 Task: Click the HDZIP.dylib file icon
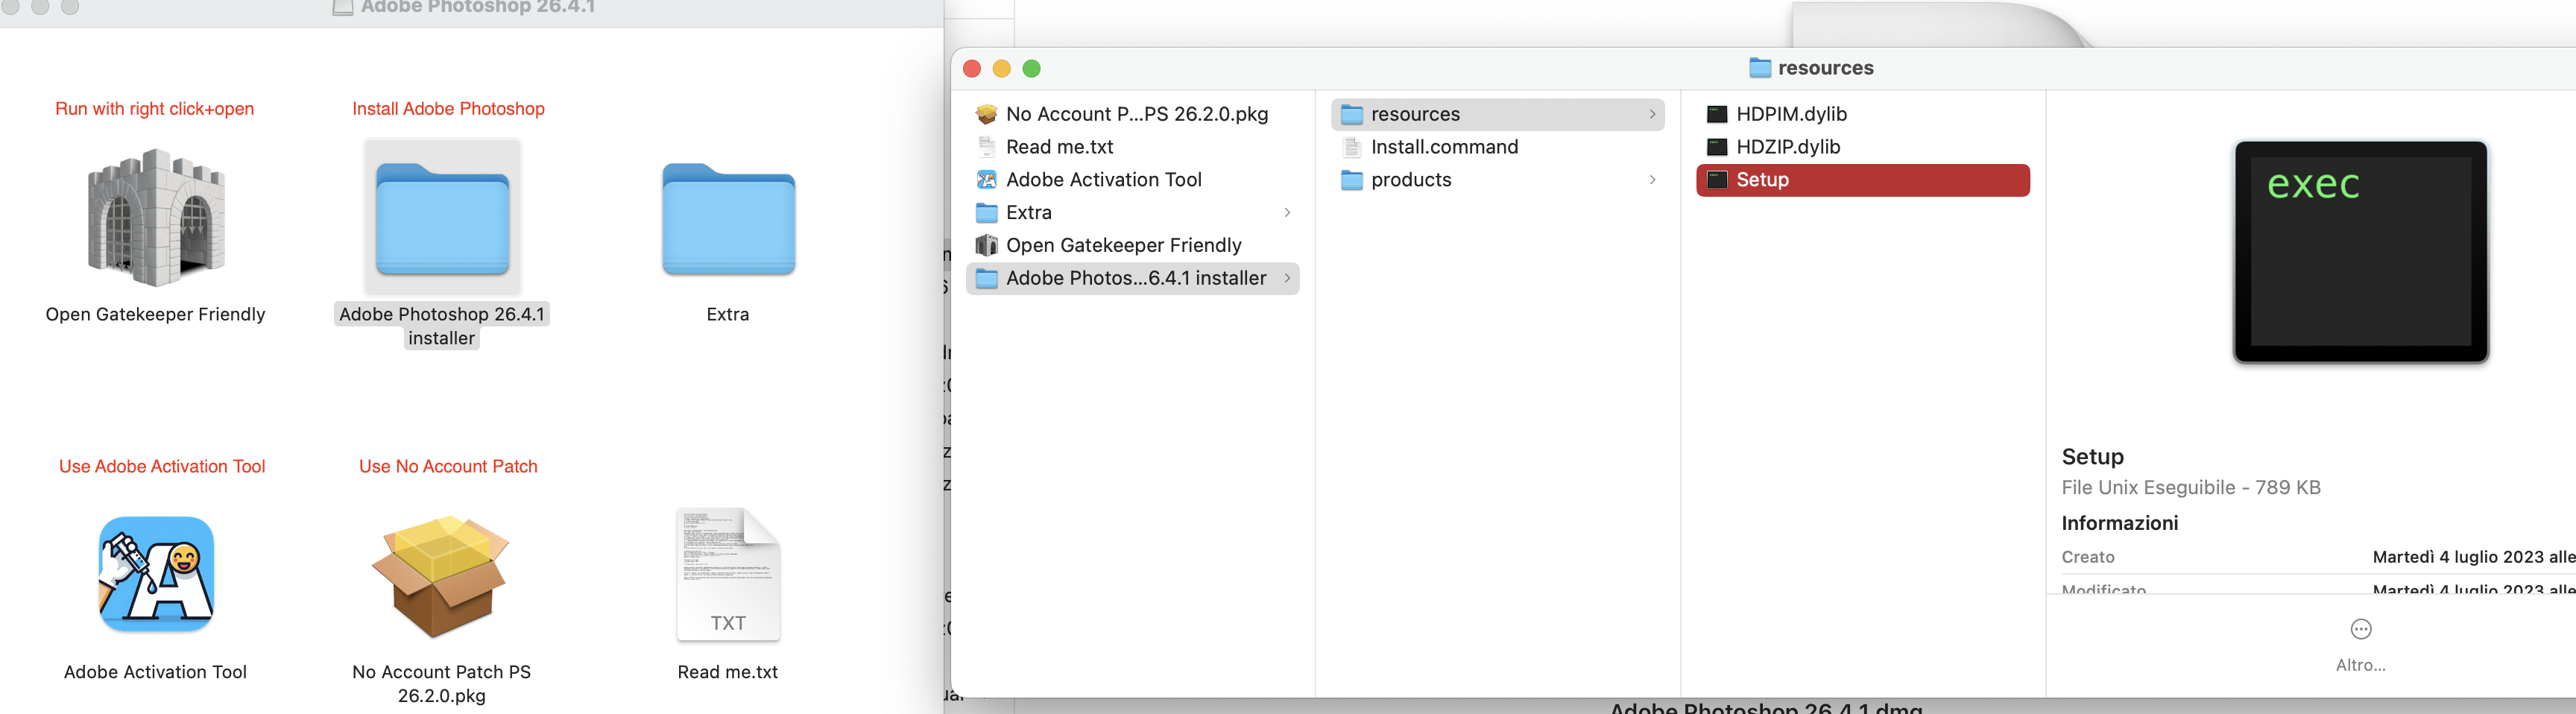click(x=1717, y=147)
